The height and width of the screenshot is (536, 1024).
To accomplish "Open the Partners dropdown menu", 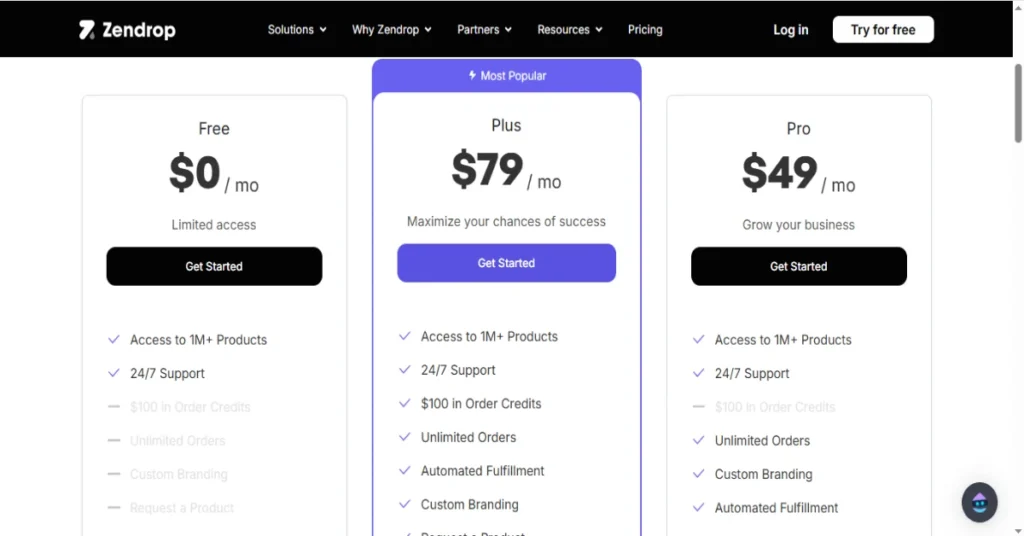I will (485, 29).
